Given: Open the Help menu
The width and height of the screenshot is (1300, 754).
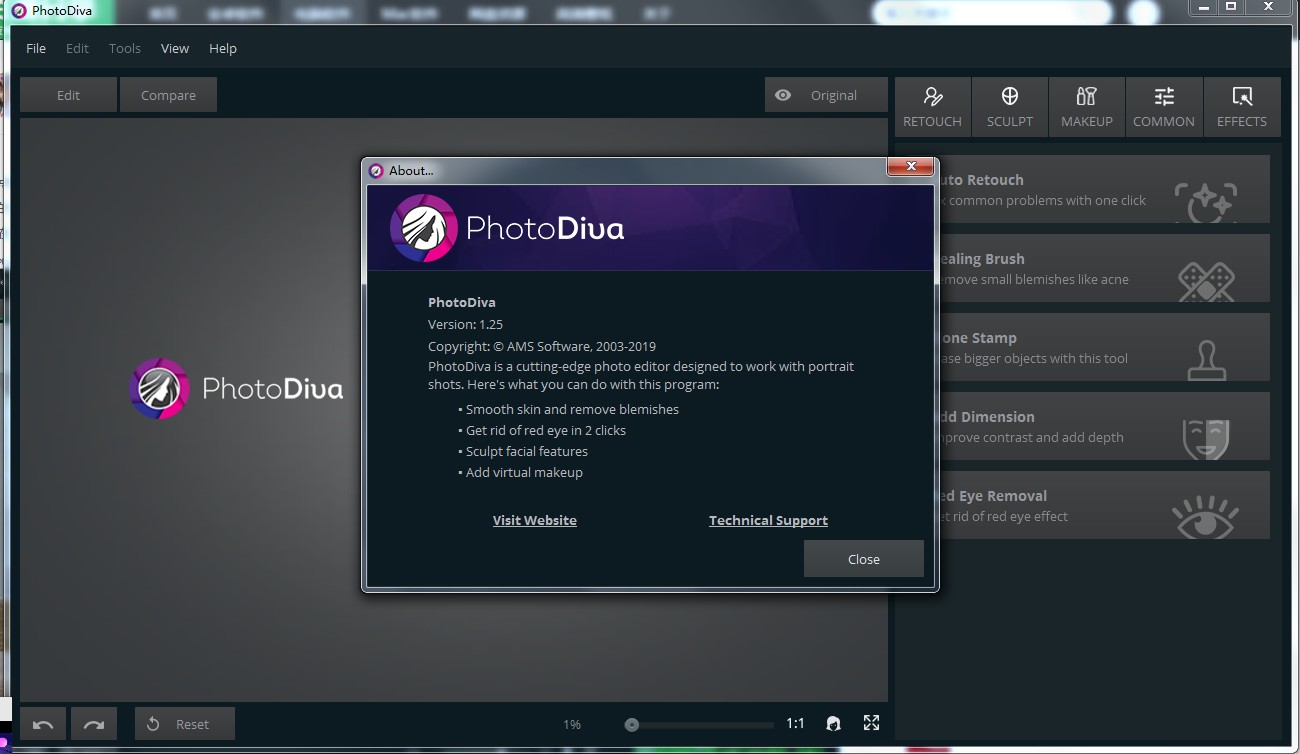Looking at the screenshot, I should 223,48.
